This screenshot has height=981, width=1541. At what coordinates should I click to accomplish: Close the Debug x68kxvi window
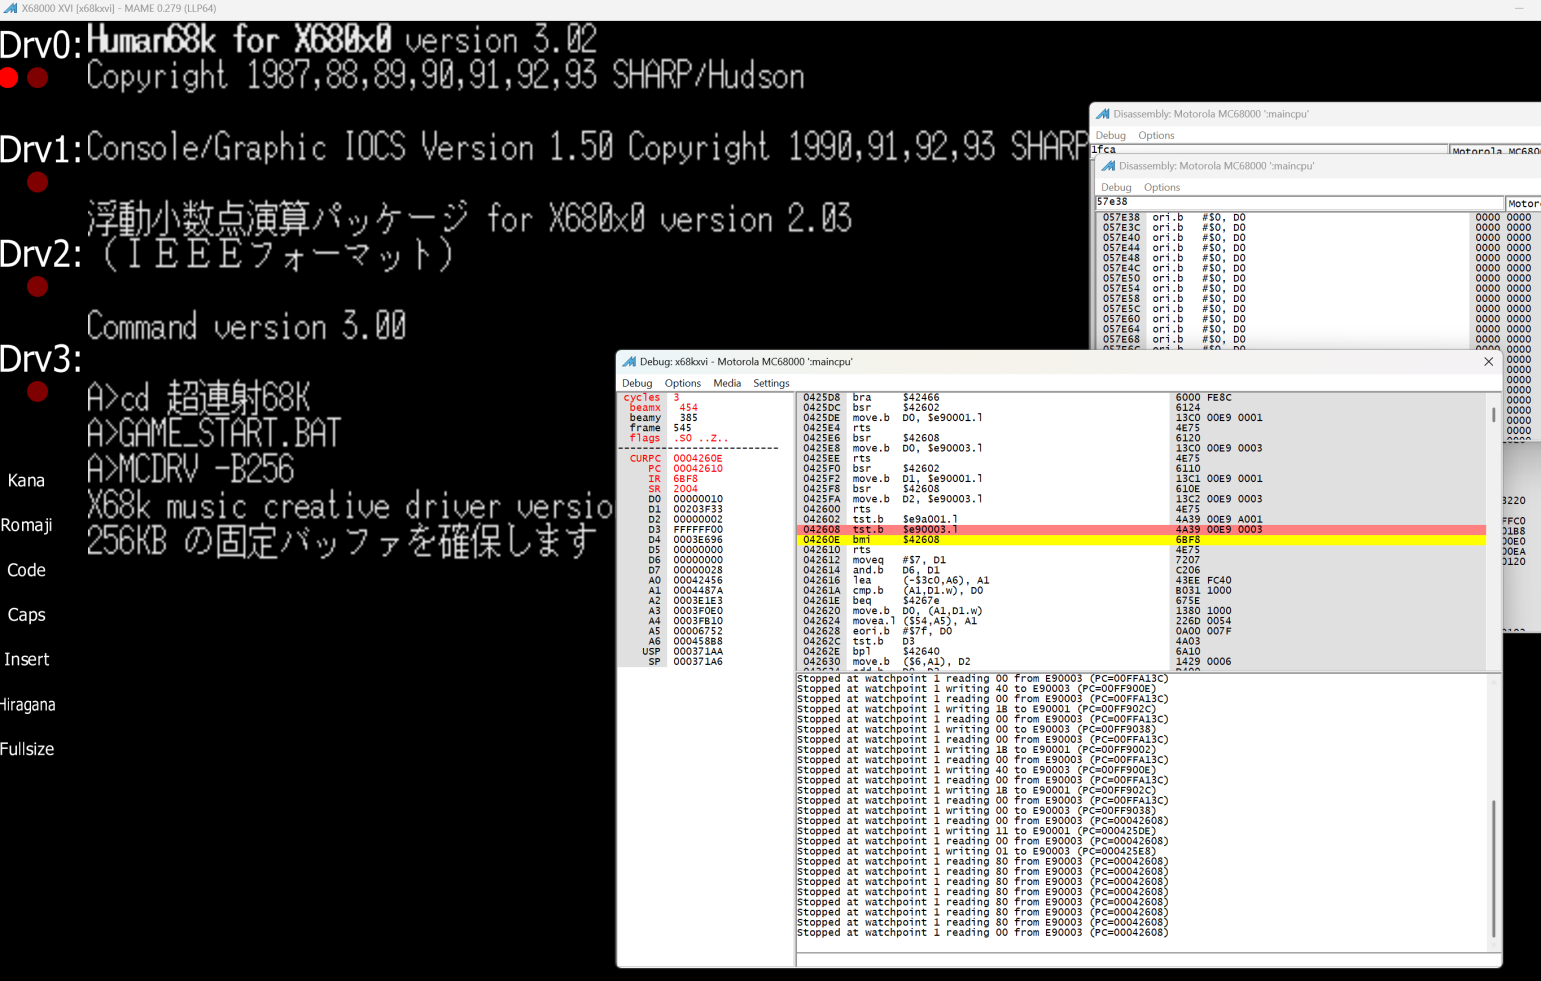coord(1488,362)
